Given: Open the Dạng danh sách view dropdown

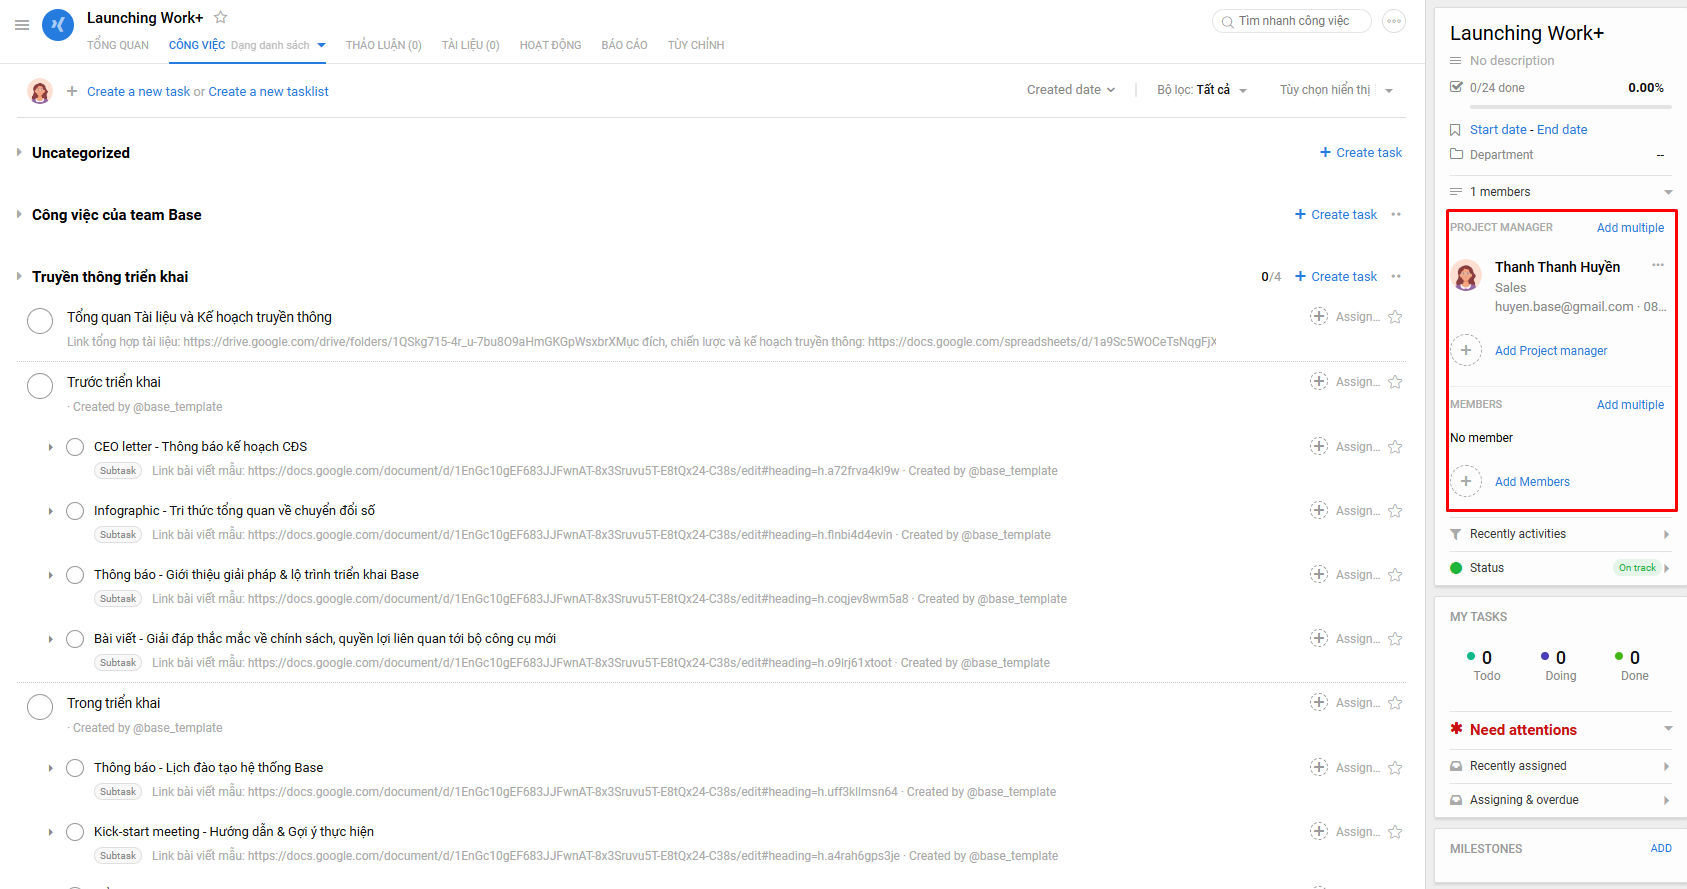Looking at the screenshot, I should (278, 45).
